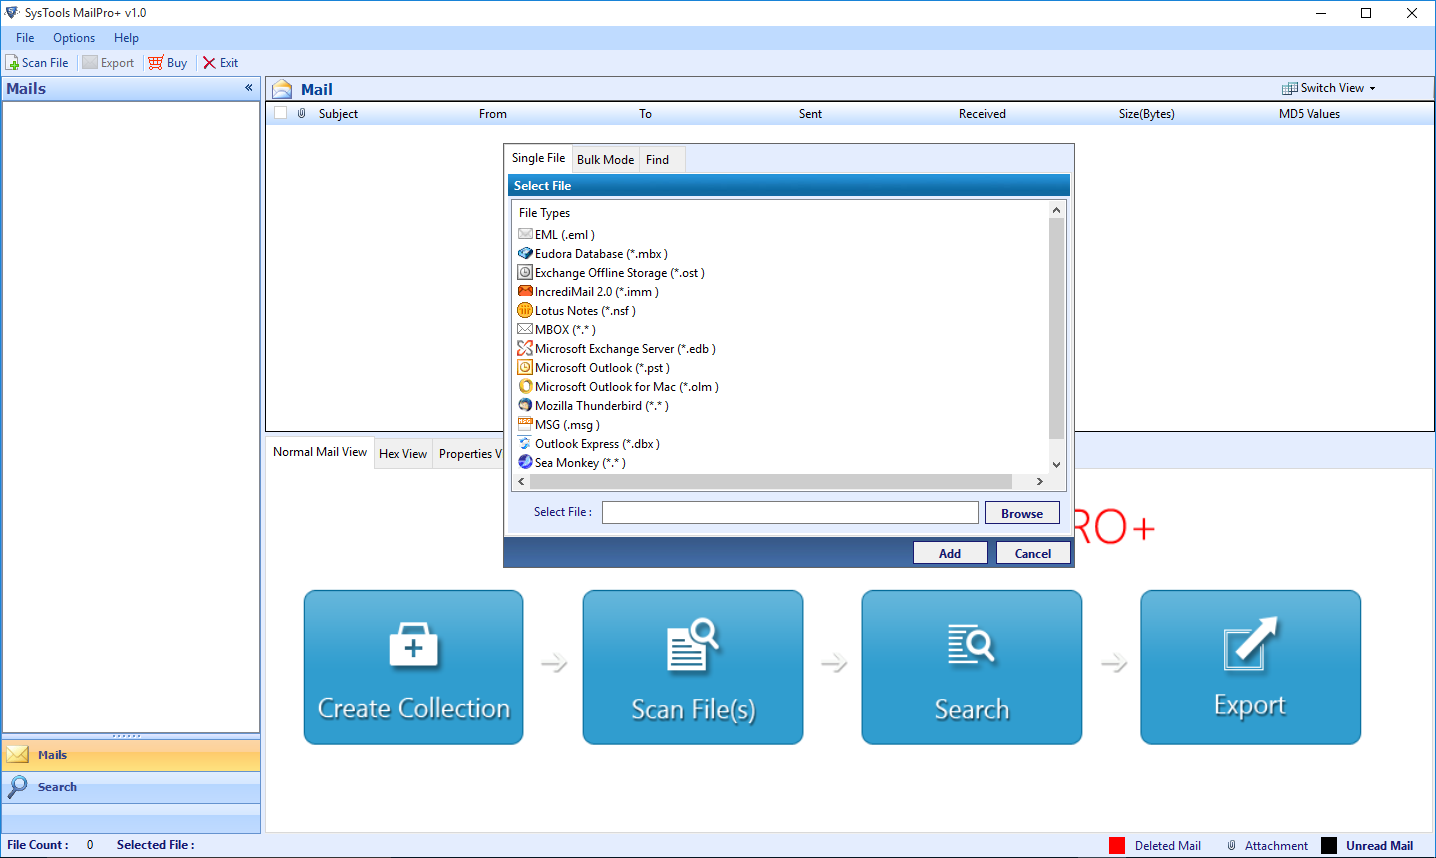Viewport: 1436px width, 858px height.
Task: Select the IncrediMail 2.0 icon
Action: coord(525,291)
